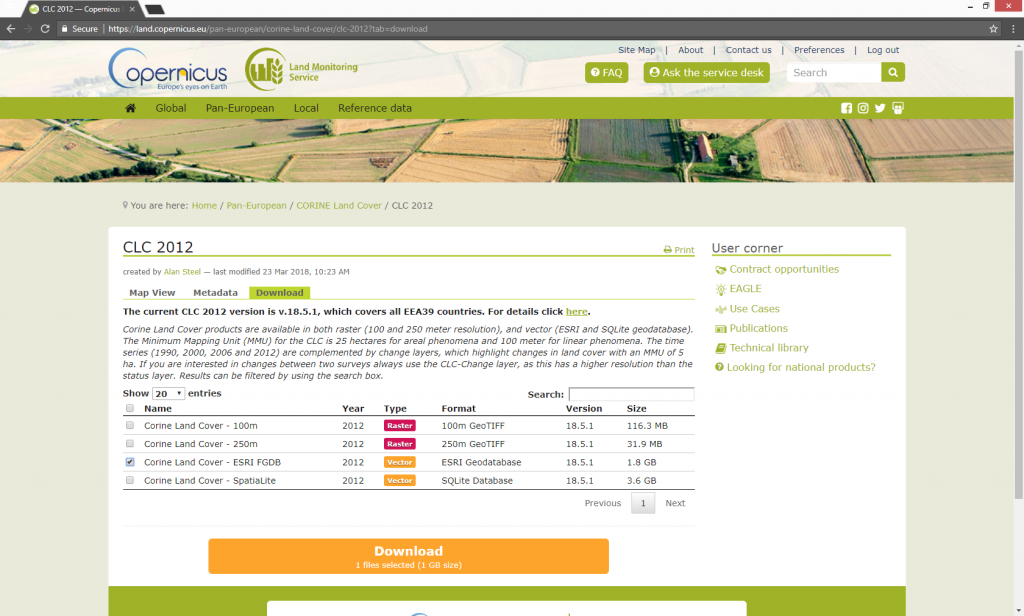Click Home in the breadcrumb
This screenshot has width=1024, height=616.
click(204, 205)
